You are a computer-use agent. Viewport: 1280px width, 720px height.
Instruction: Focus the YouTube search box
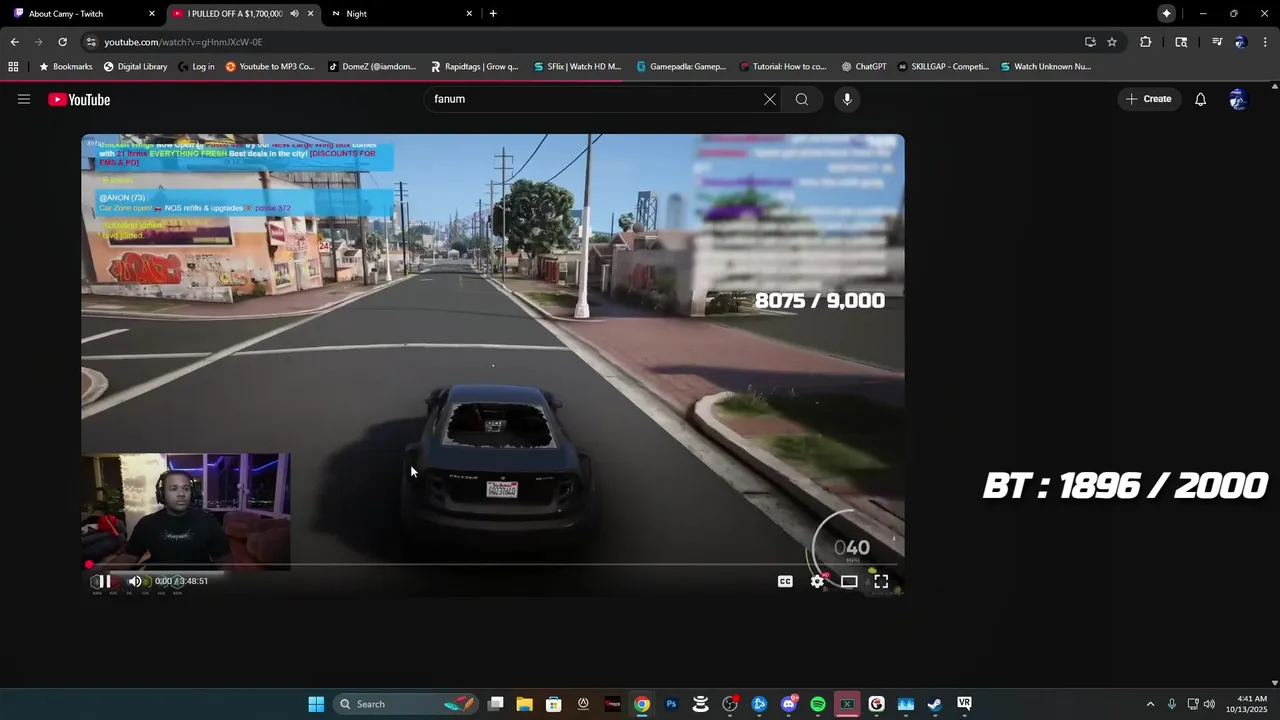[x=595, y=99]
